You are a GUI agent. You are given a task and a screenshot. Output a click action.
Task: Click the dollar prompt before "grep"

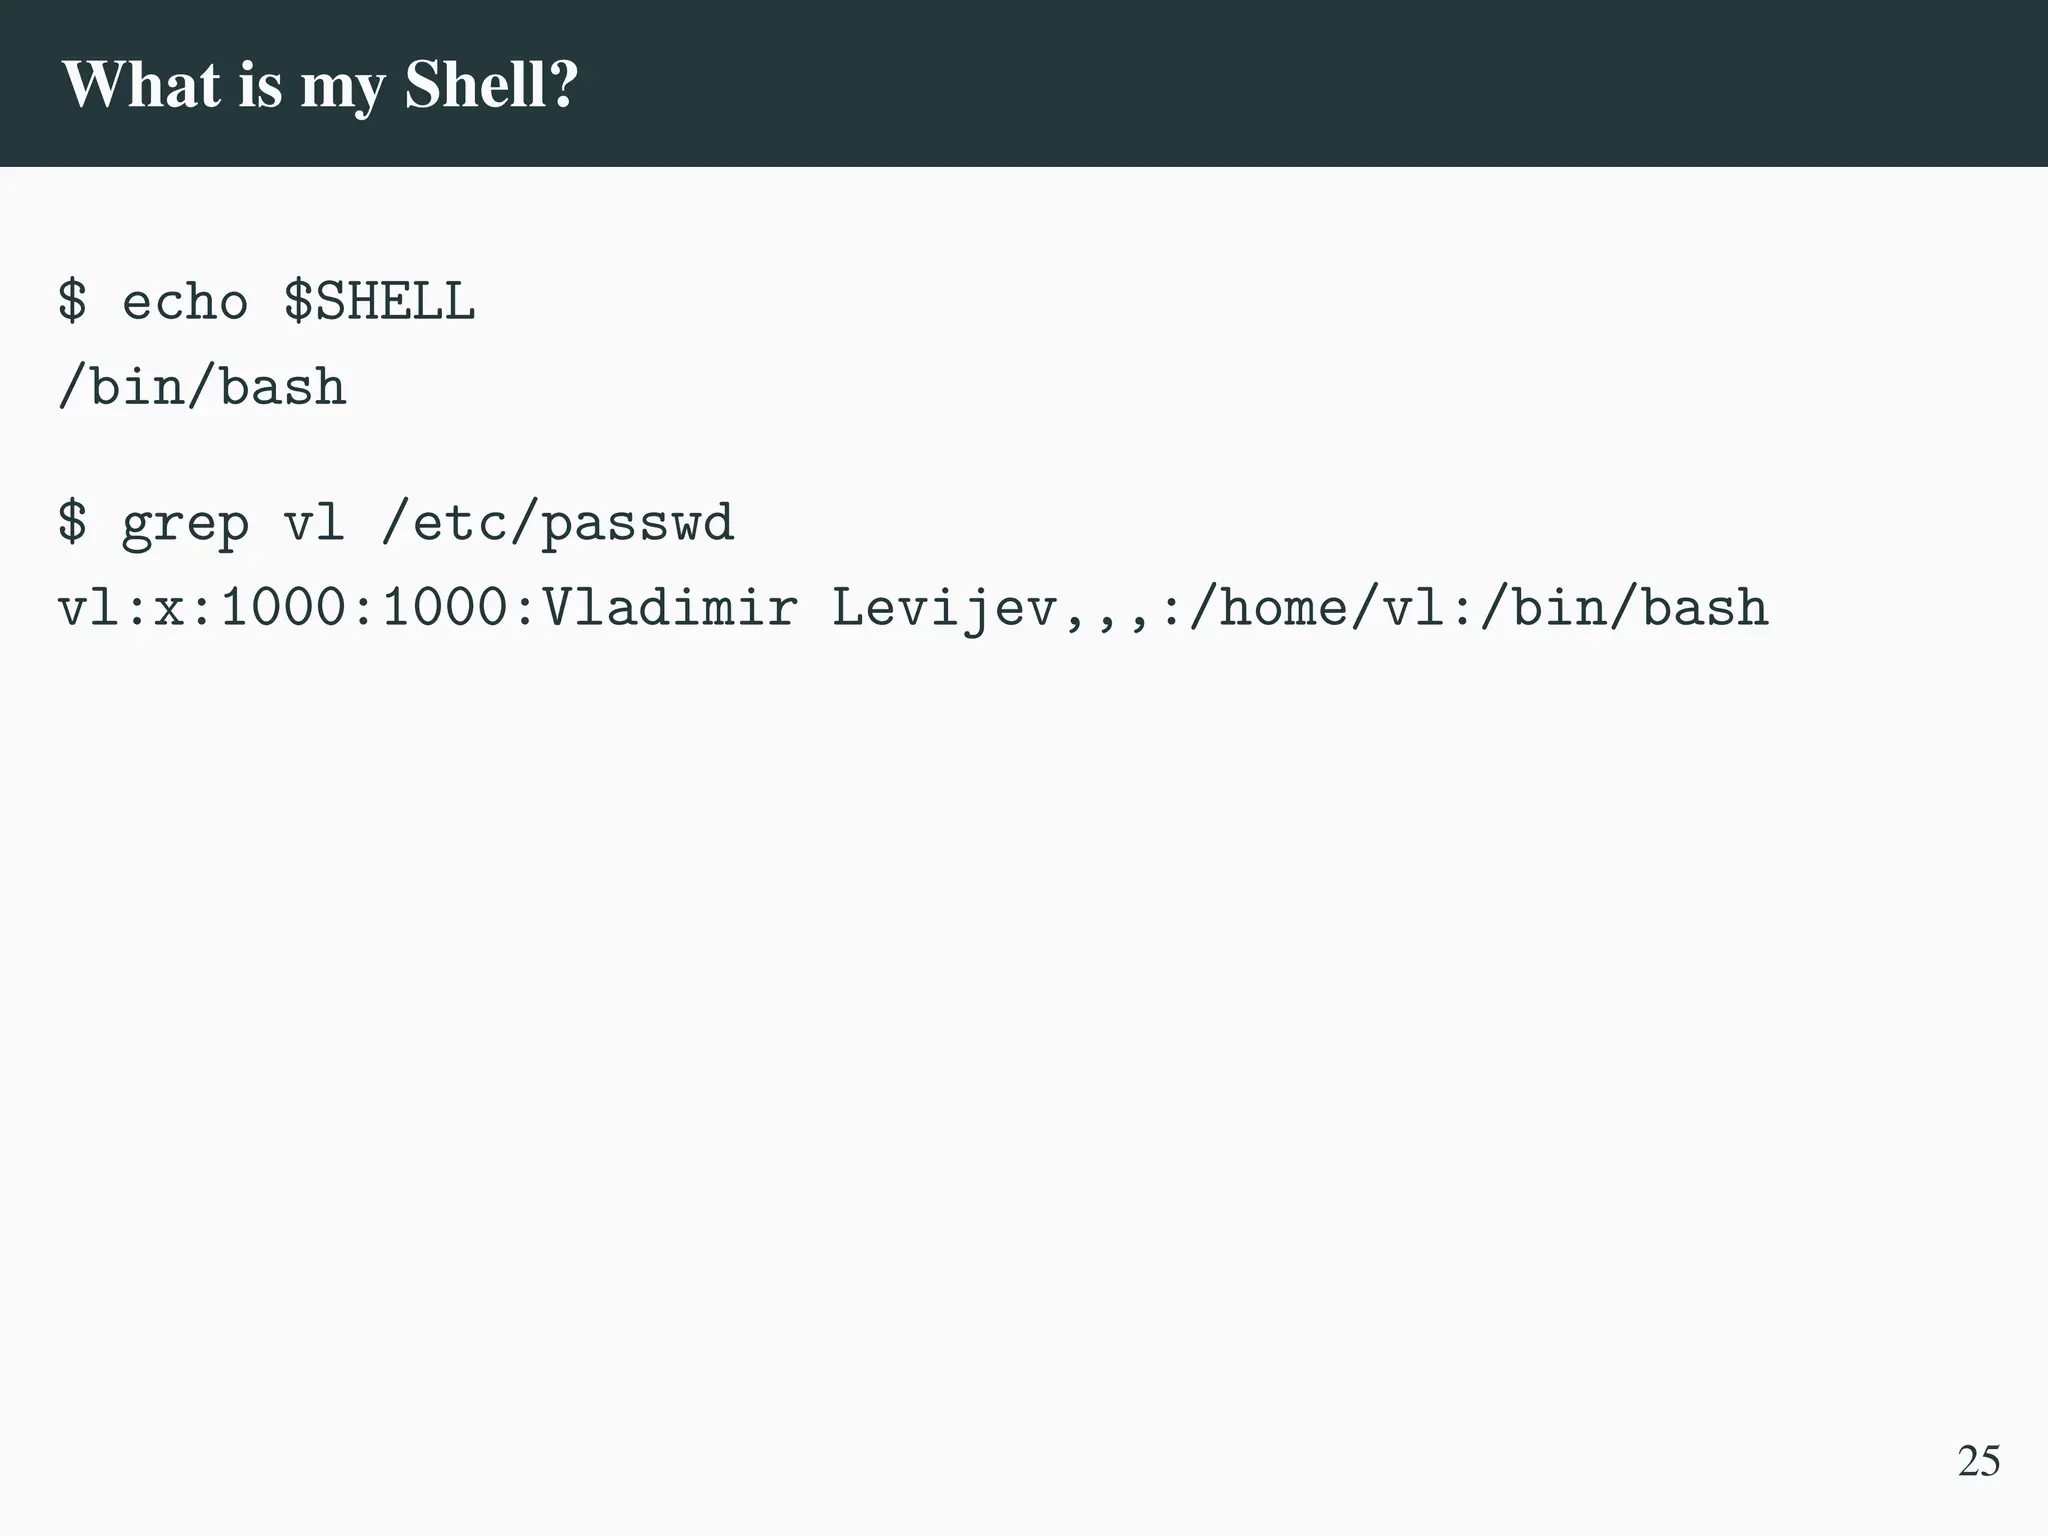click(72, 523)
